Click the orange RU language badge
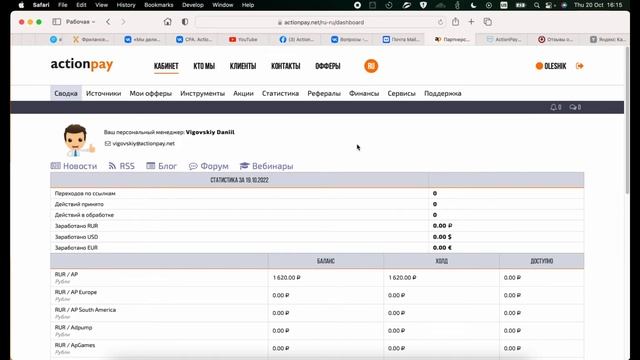Image resolution: width=640 pixels, height=360 pixels. 371,66
